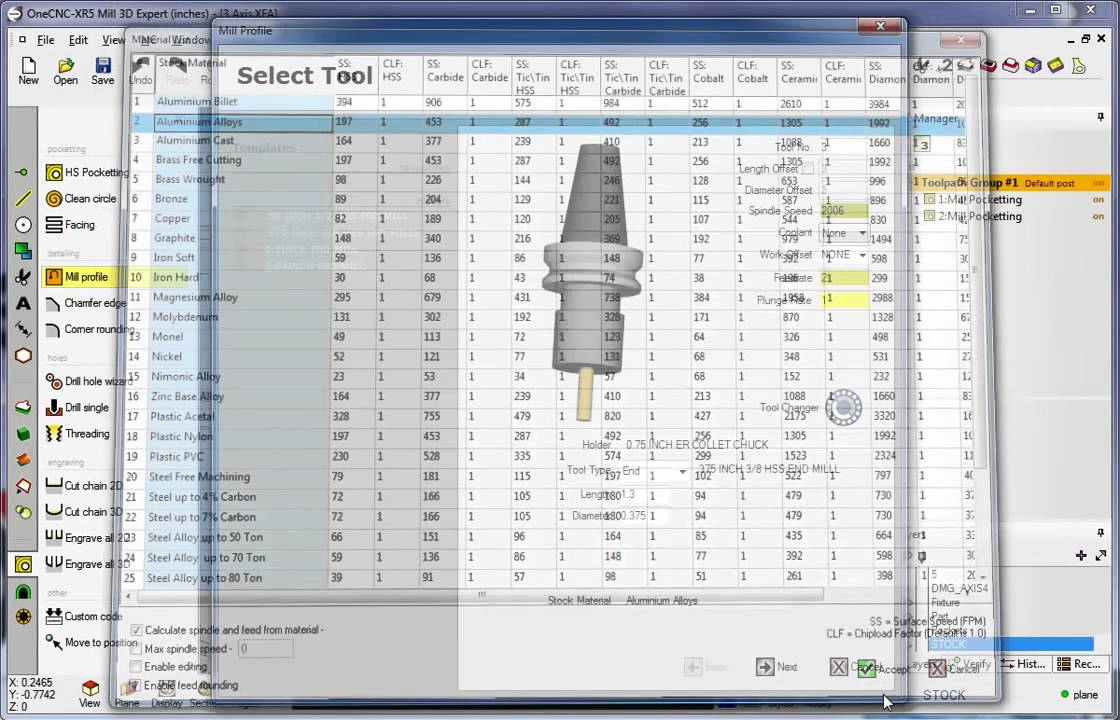Click the material table's horizontal scrollbar
Screen dimensions: 1120x720
pos(482,594)
